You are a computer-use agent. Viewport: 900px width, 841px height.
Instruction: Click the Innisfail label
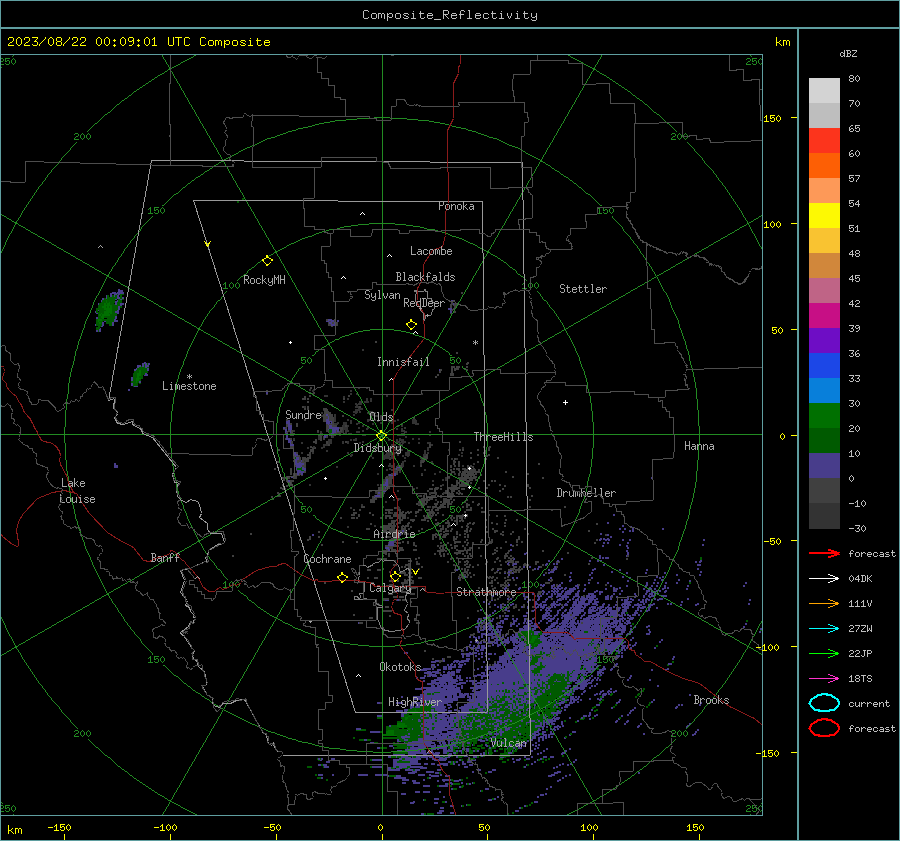pos(403,362)
